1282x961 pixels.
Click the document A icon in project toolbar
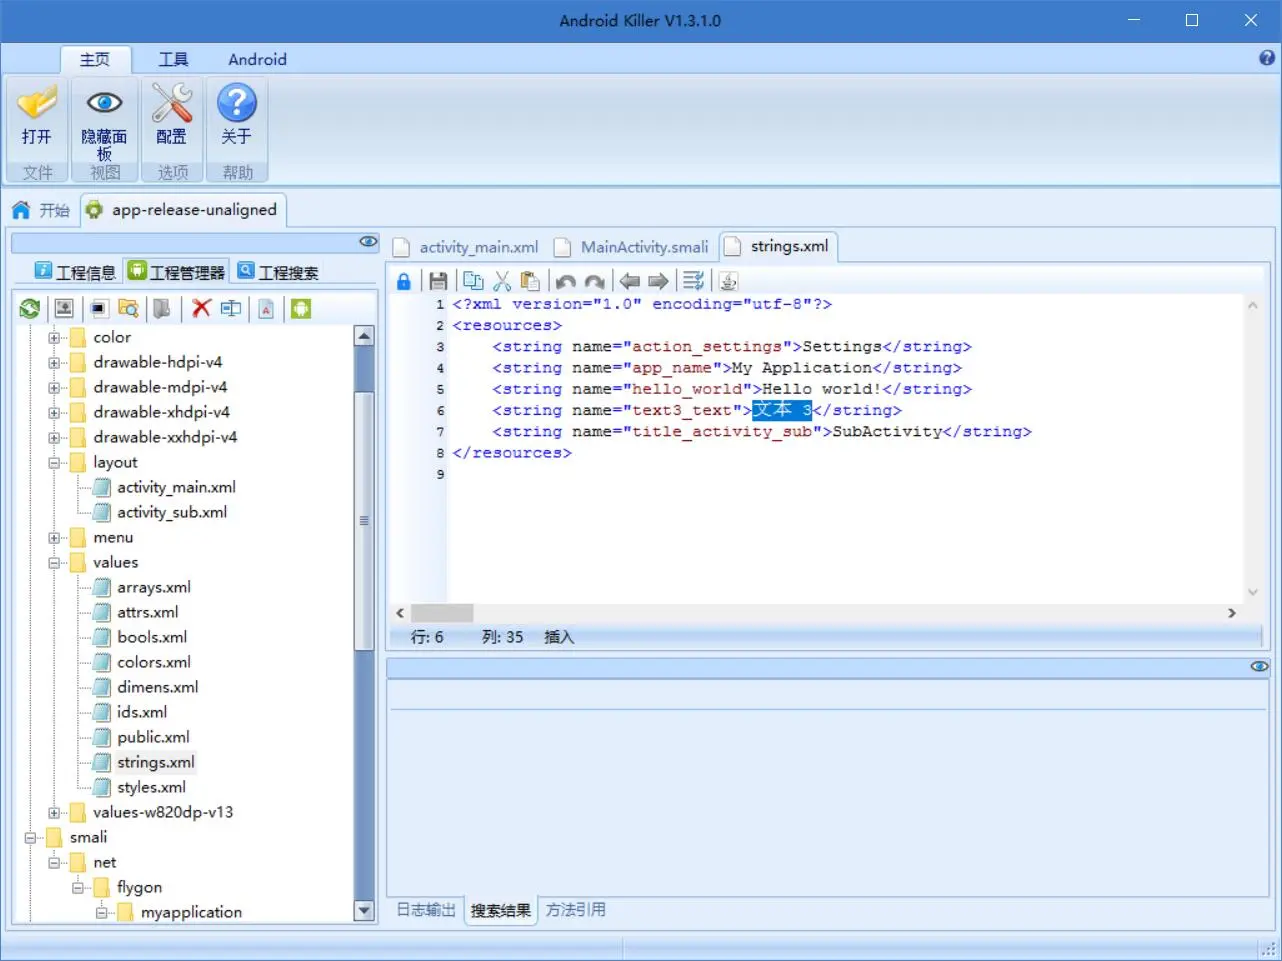coord(266,309)
